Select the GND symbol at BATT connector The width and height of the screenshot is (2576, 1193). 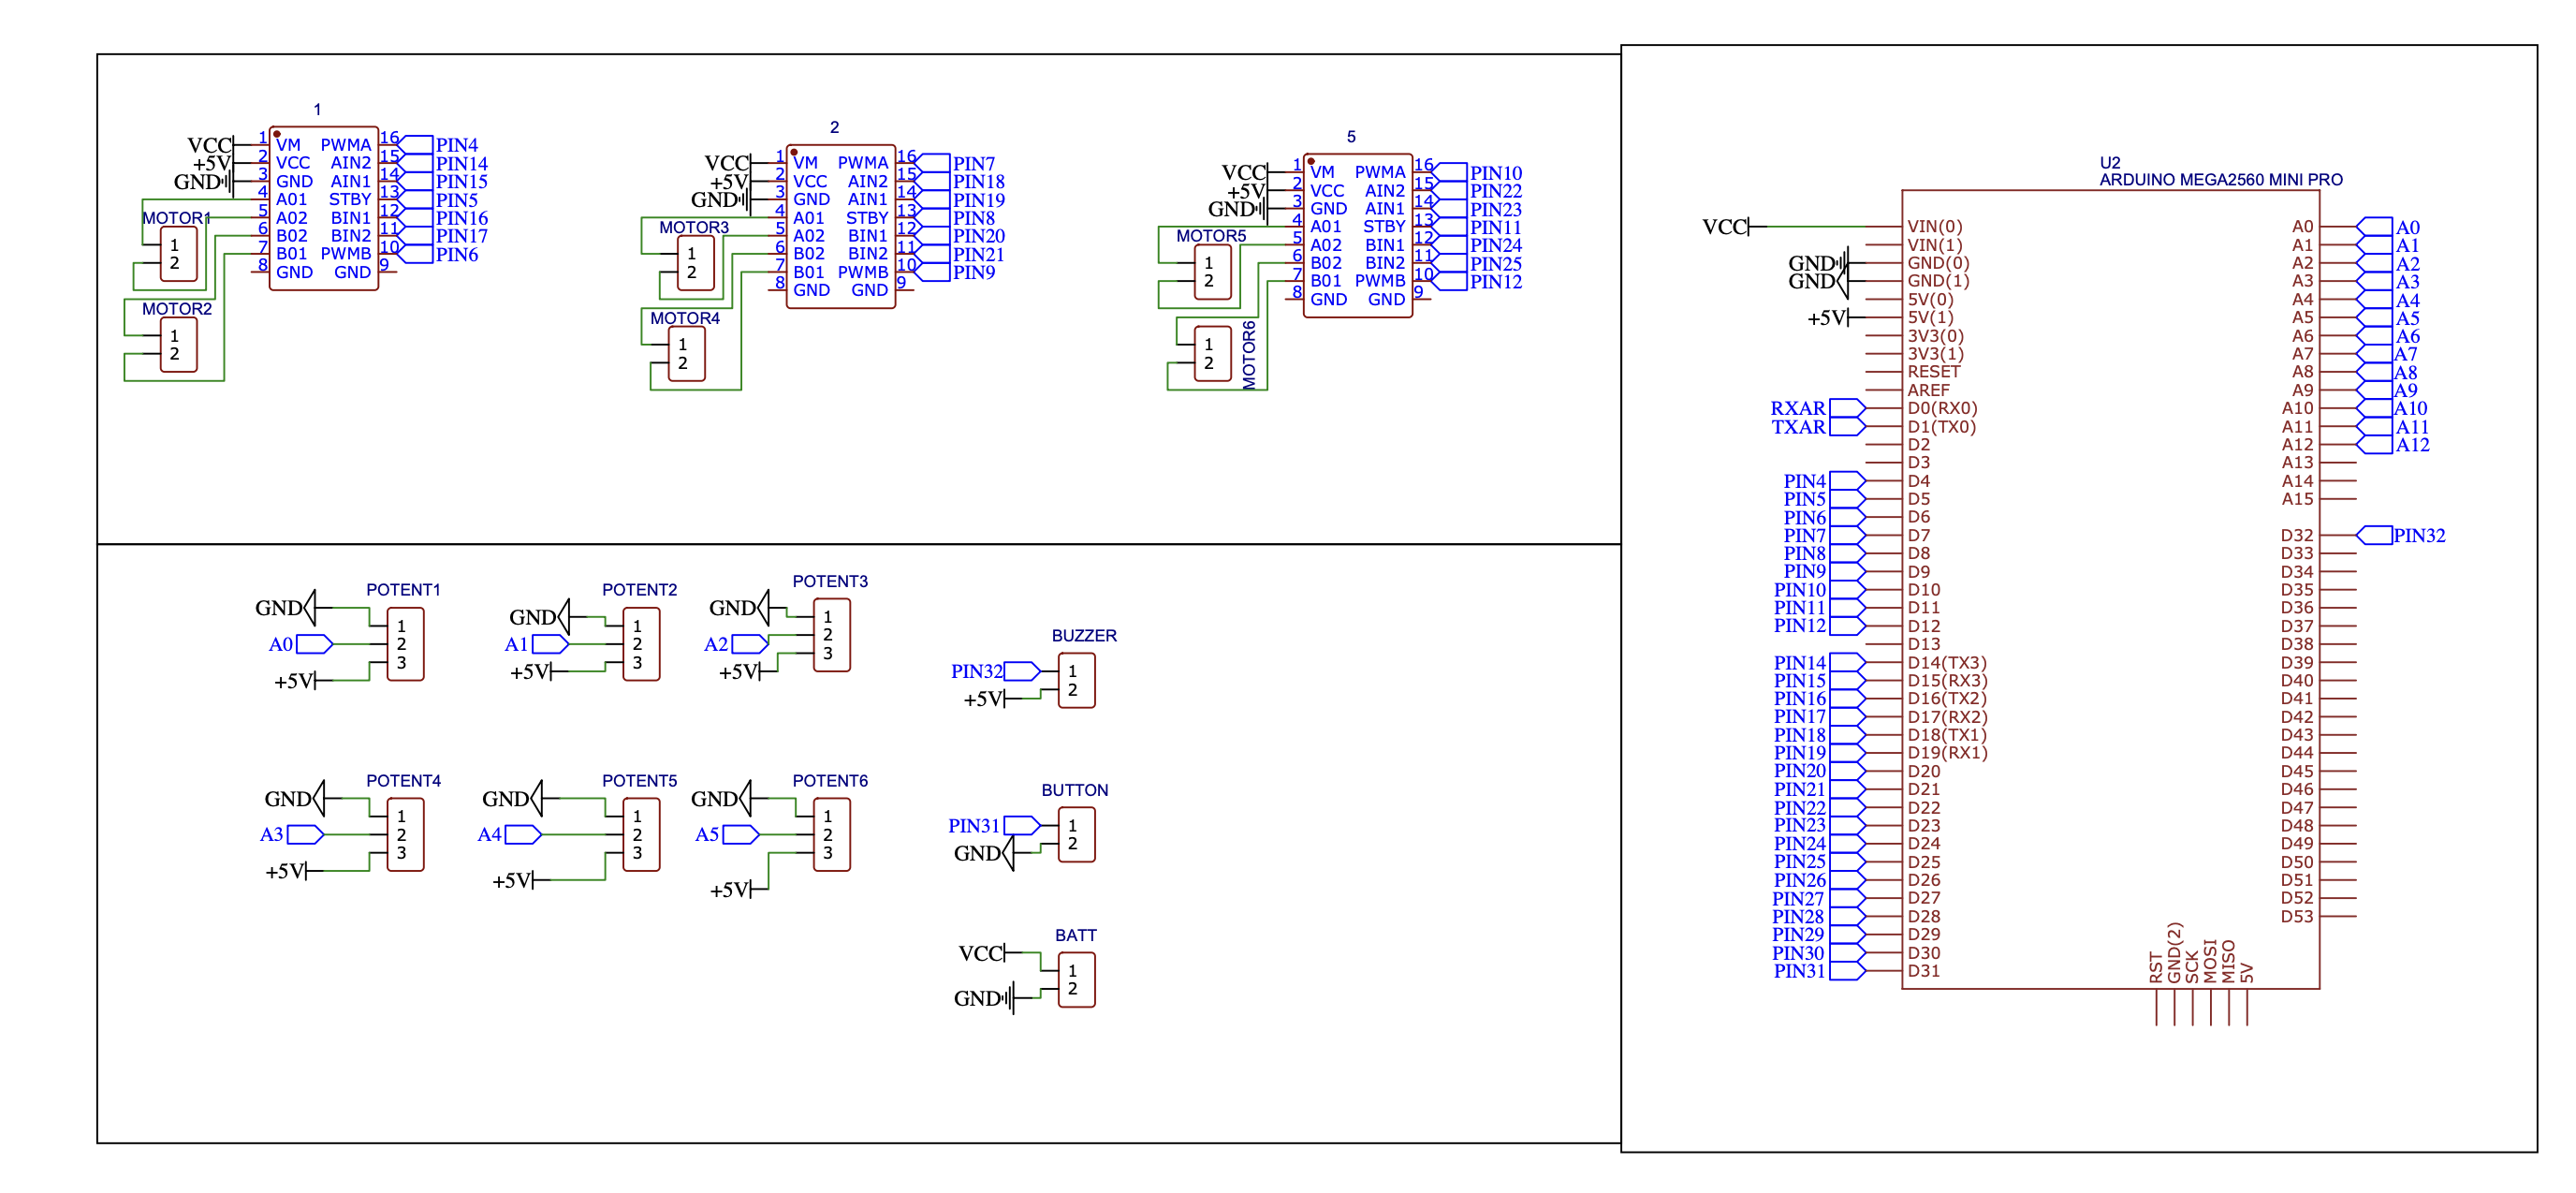[1010, 997]
